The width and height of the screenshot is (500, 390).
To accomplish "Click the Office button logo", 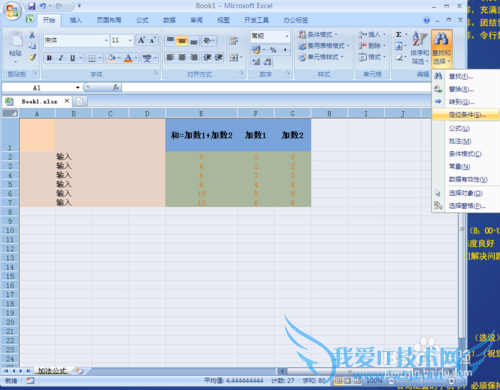I will coord(12,11).
